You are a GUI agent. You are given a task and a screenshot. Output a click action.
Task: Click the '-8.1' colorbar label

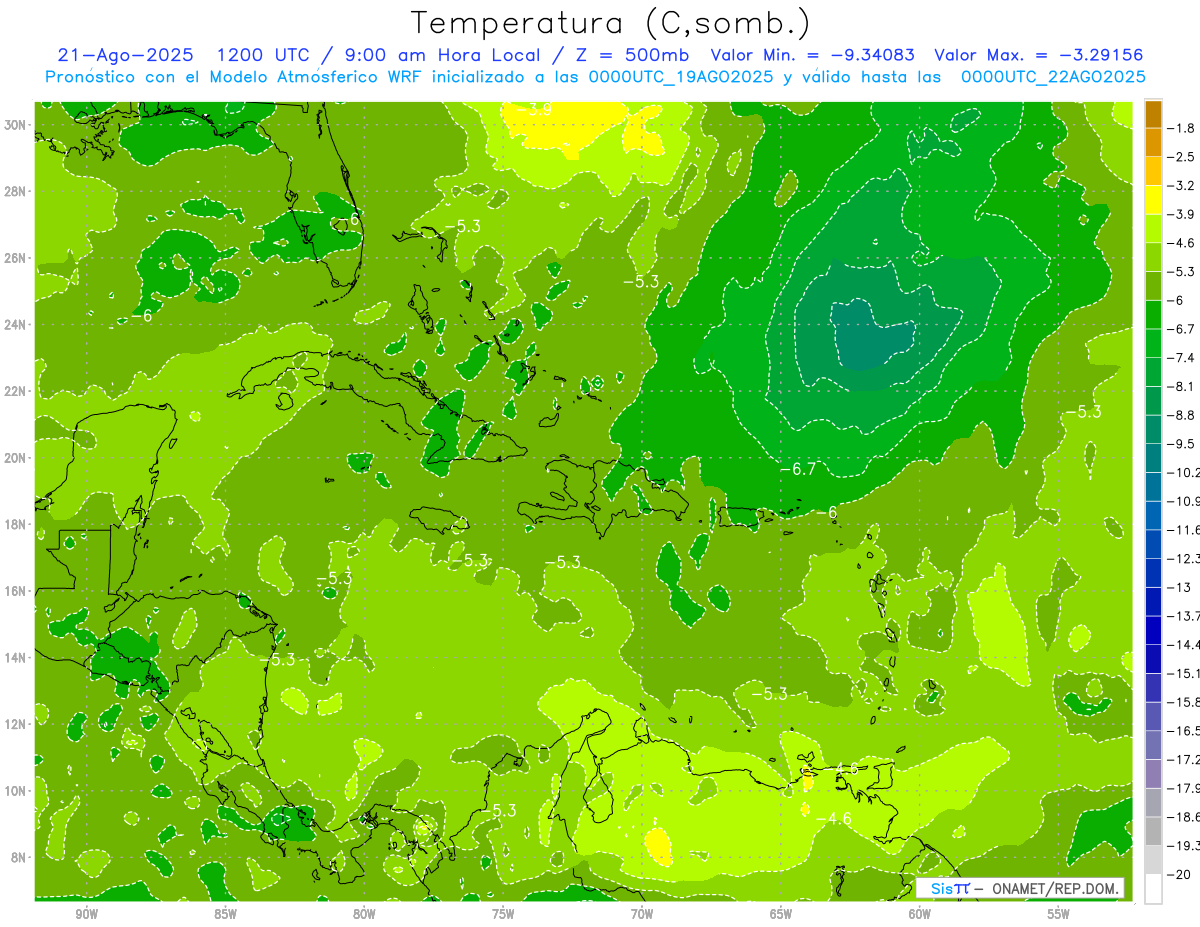(1181, 386)
